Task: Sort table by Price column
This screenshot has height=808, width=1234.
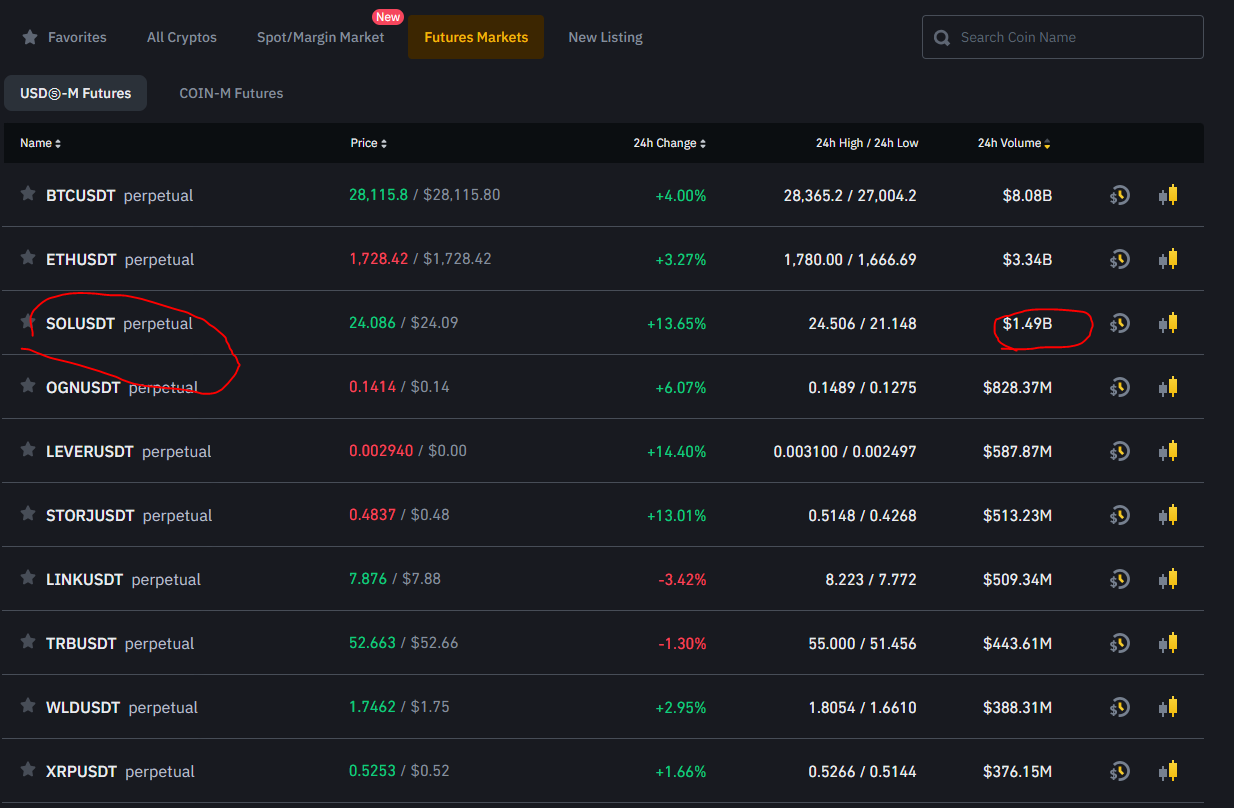Action: pos(368,143)
